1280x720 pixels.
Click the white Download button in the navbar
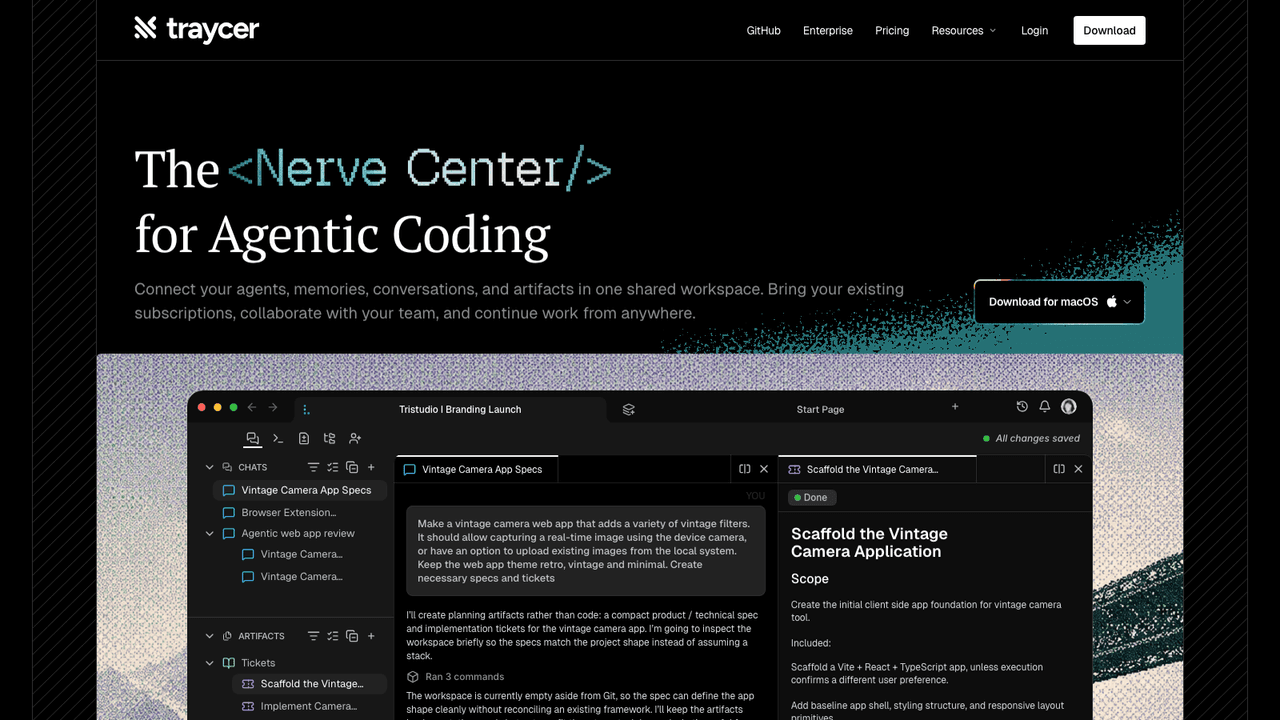click(1109, 30)
